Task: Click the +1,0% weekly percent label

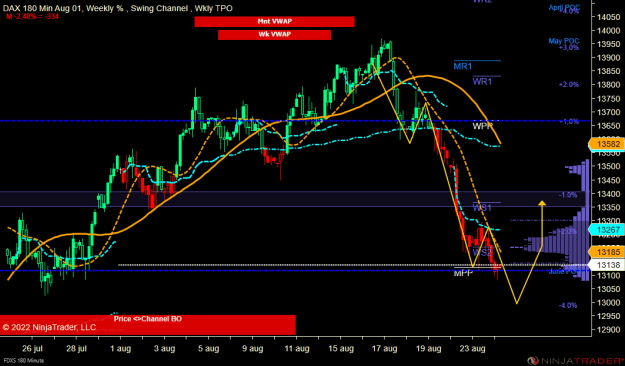Action: pyautogui.click(x=569, y=121)
